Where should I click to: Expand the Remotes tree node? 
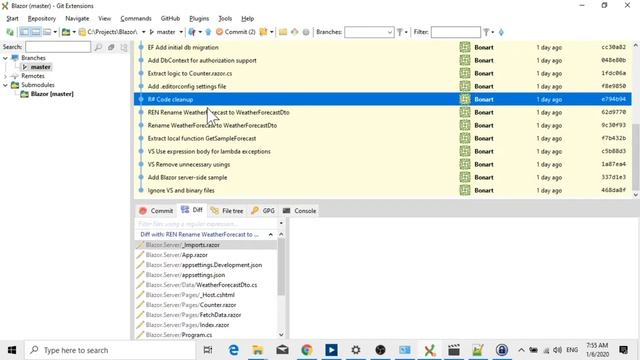(x=5, y=76)
